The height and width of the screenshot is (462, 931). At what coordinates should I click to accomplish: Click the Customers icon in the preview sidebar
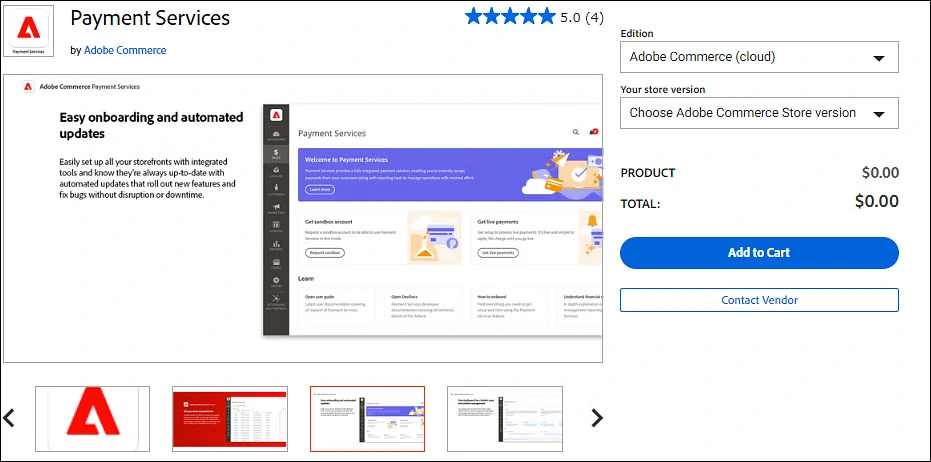point(276,190)
